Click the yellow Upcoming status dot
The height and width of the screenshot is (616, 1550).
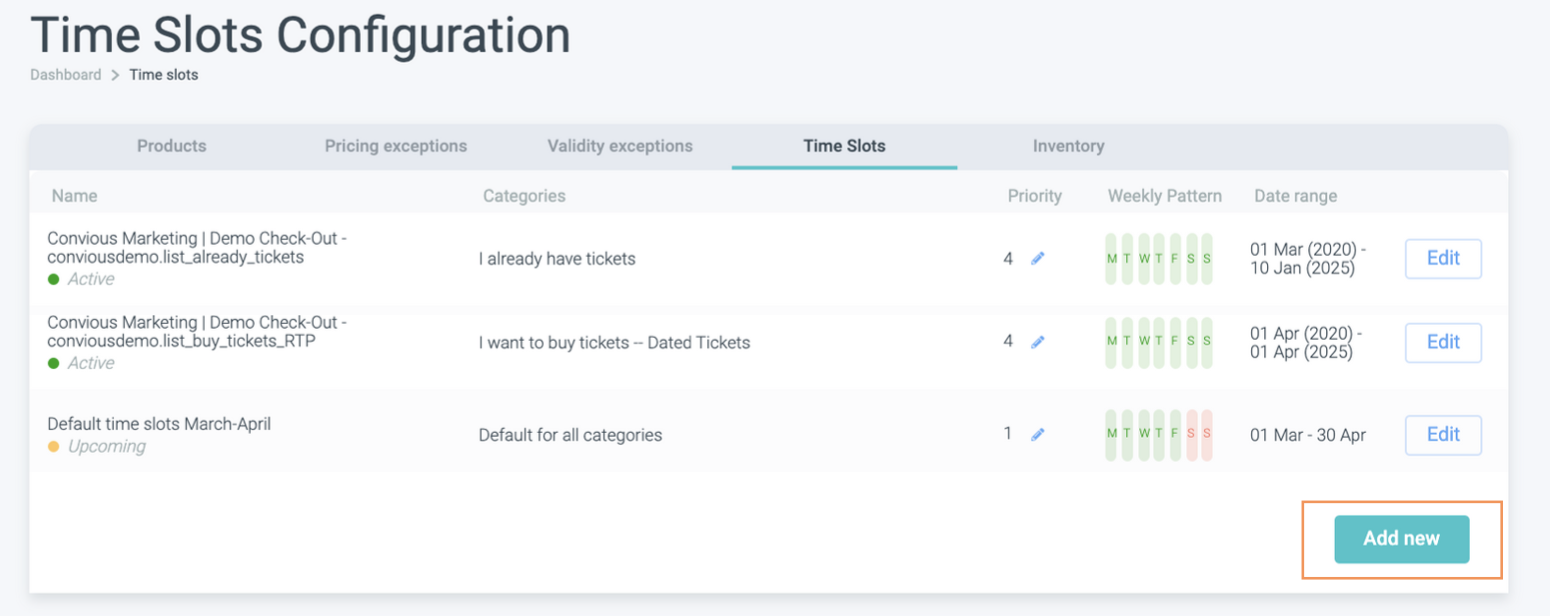pyautogui.click(x=54, y=447)
